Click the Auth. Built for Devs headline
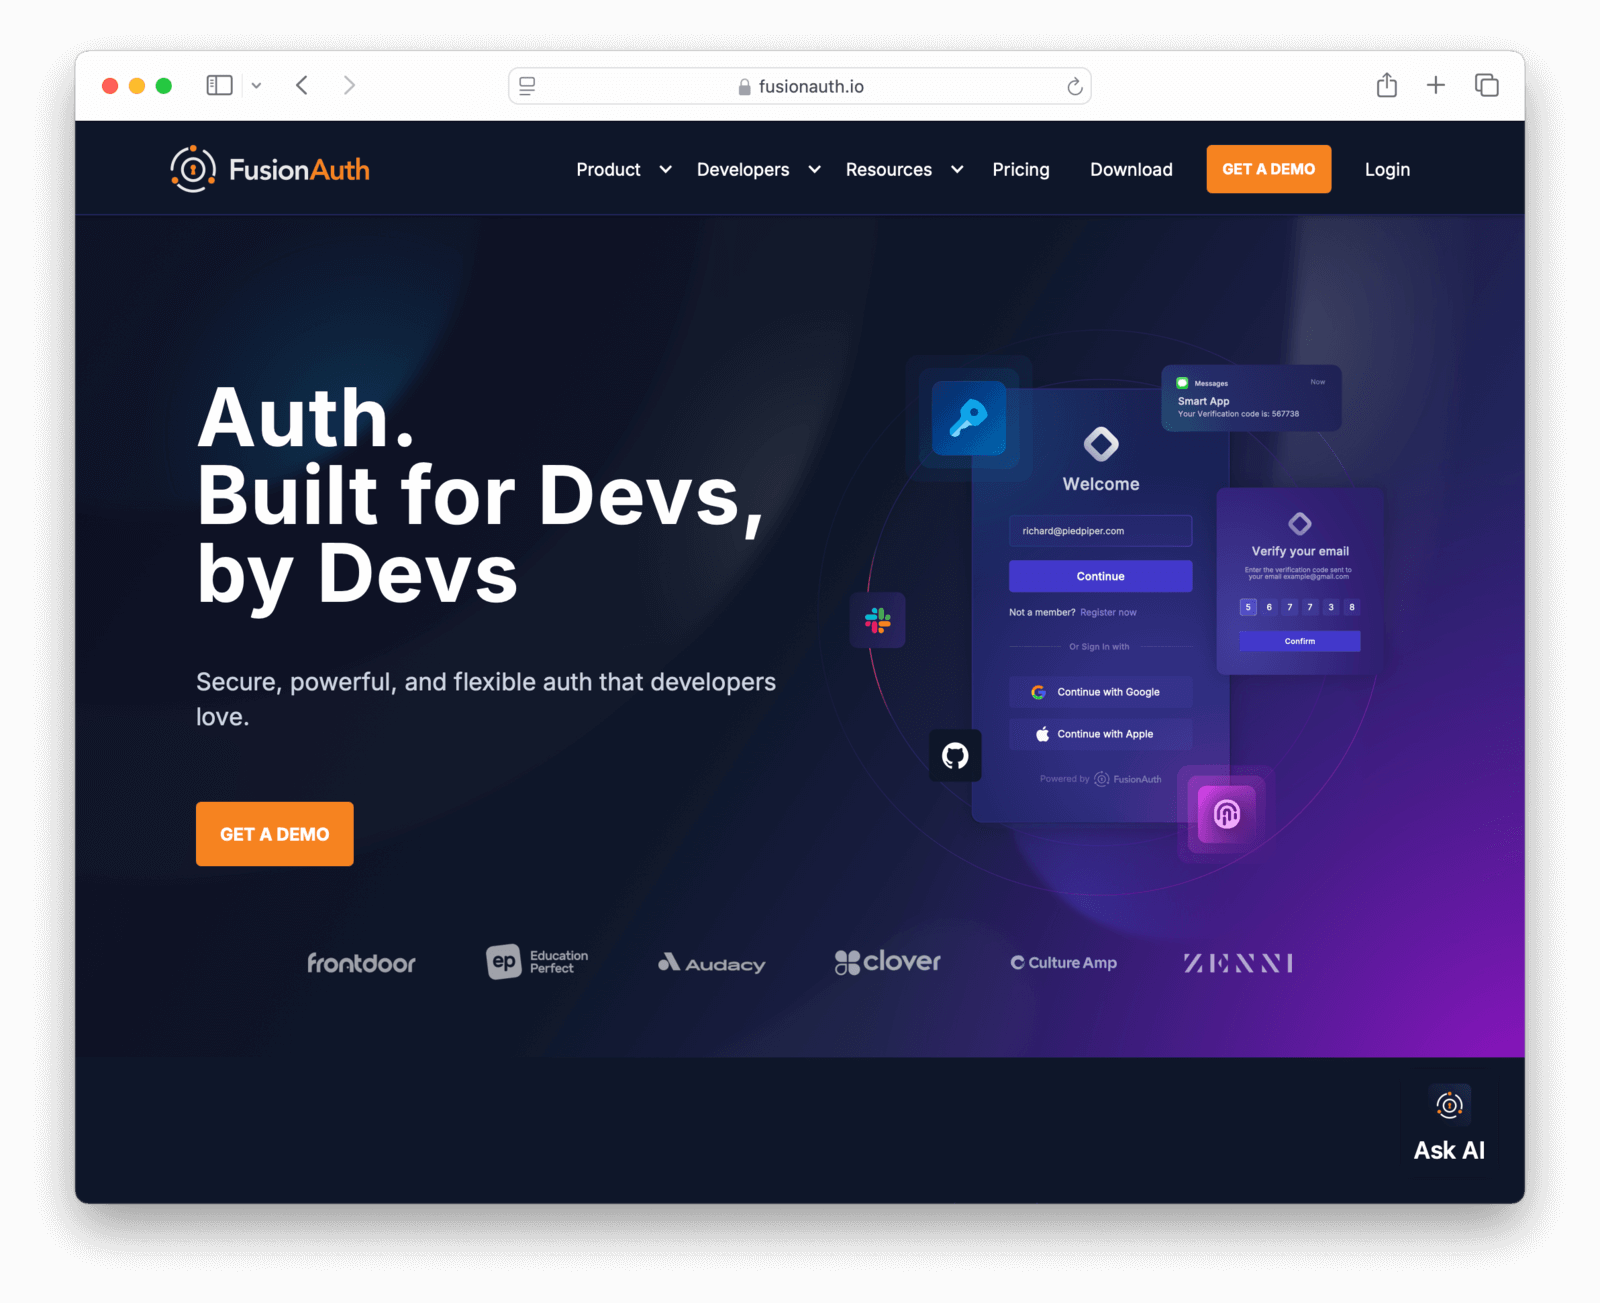Screen dimensions: 1600x1303 point(480,496)
